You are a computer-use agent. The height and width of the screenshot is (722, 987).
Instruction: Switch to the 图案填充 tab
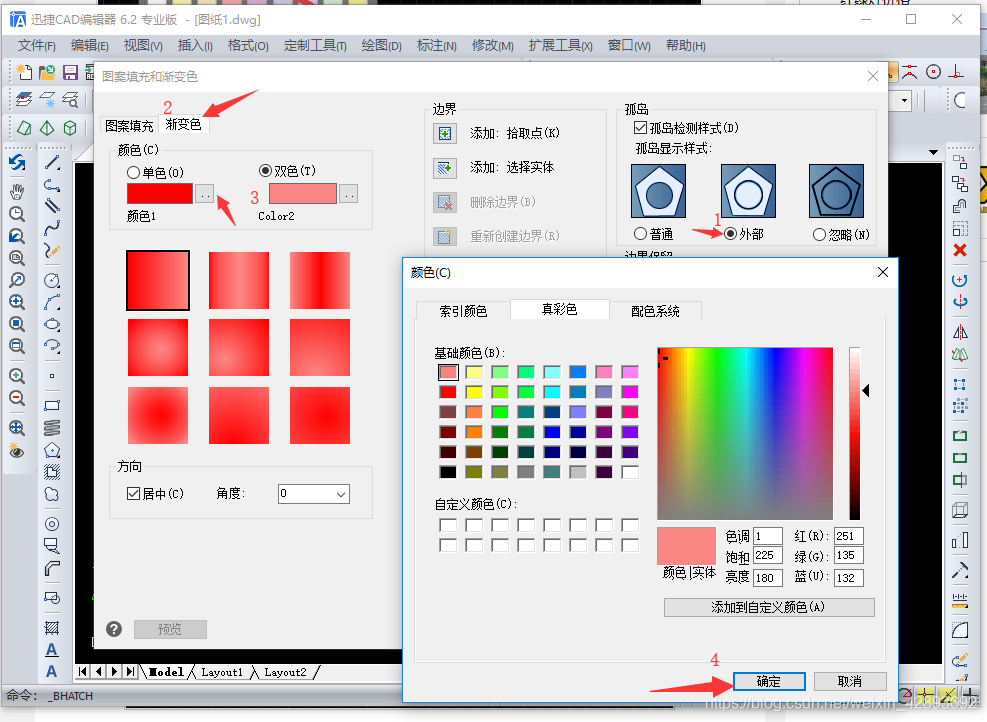[x=129, y=126]
